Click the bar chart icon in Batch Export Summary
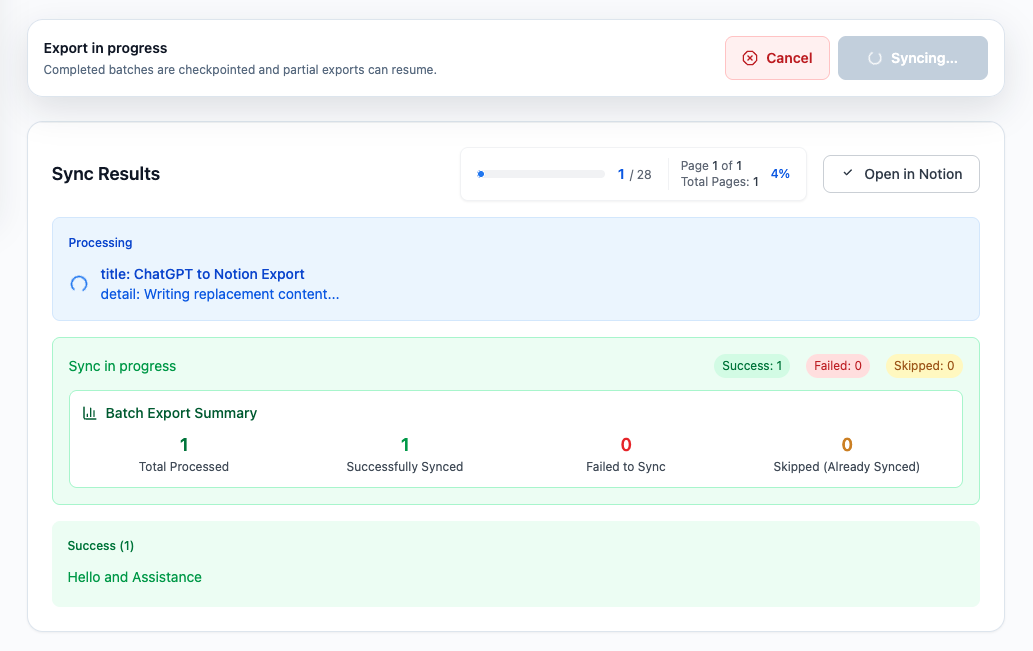Image resolution: width=1033 pixels, height=651 pixels. coord(90,413)
